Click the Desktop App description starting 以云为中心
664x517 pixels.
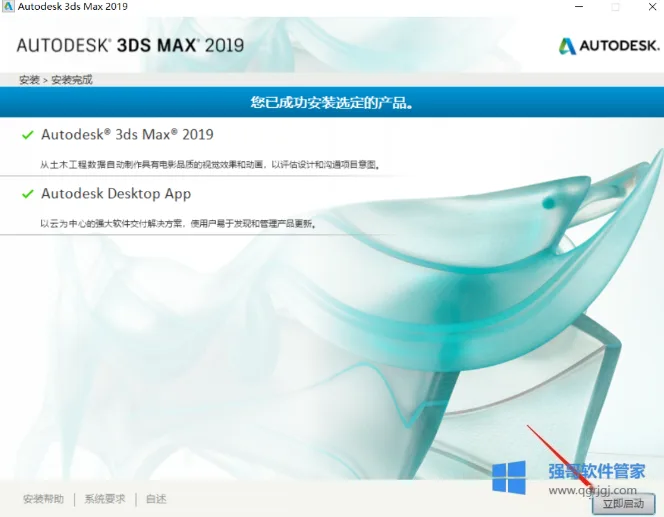[x=178, y=224]
